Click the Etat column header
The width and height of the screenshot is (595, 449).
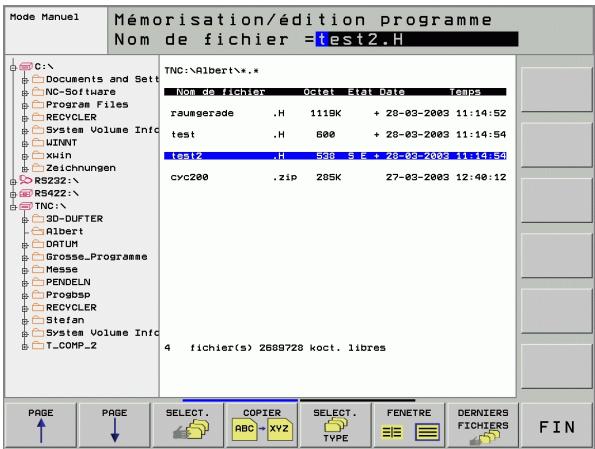(360, 92)
